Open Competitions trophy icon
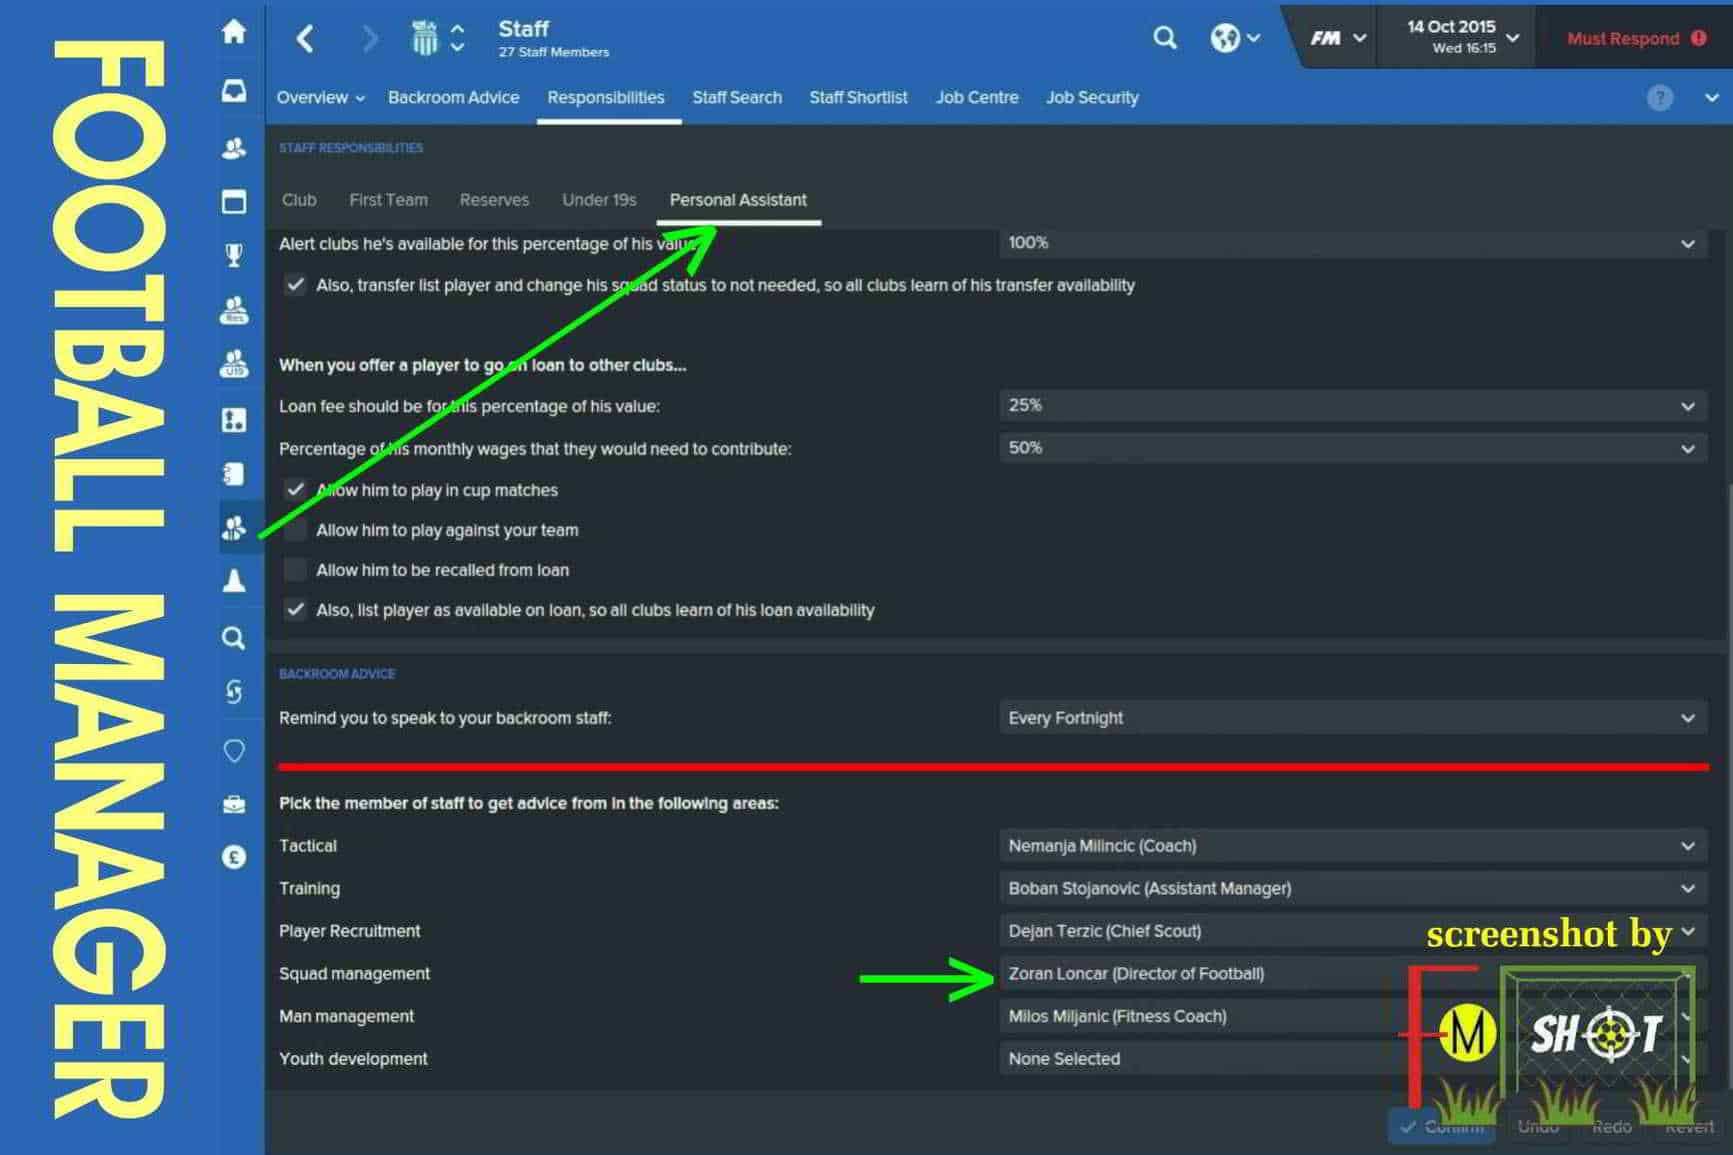 pos(234,255)
